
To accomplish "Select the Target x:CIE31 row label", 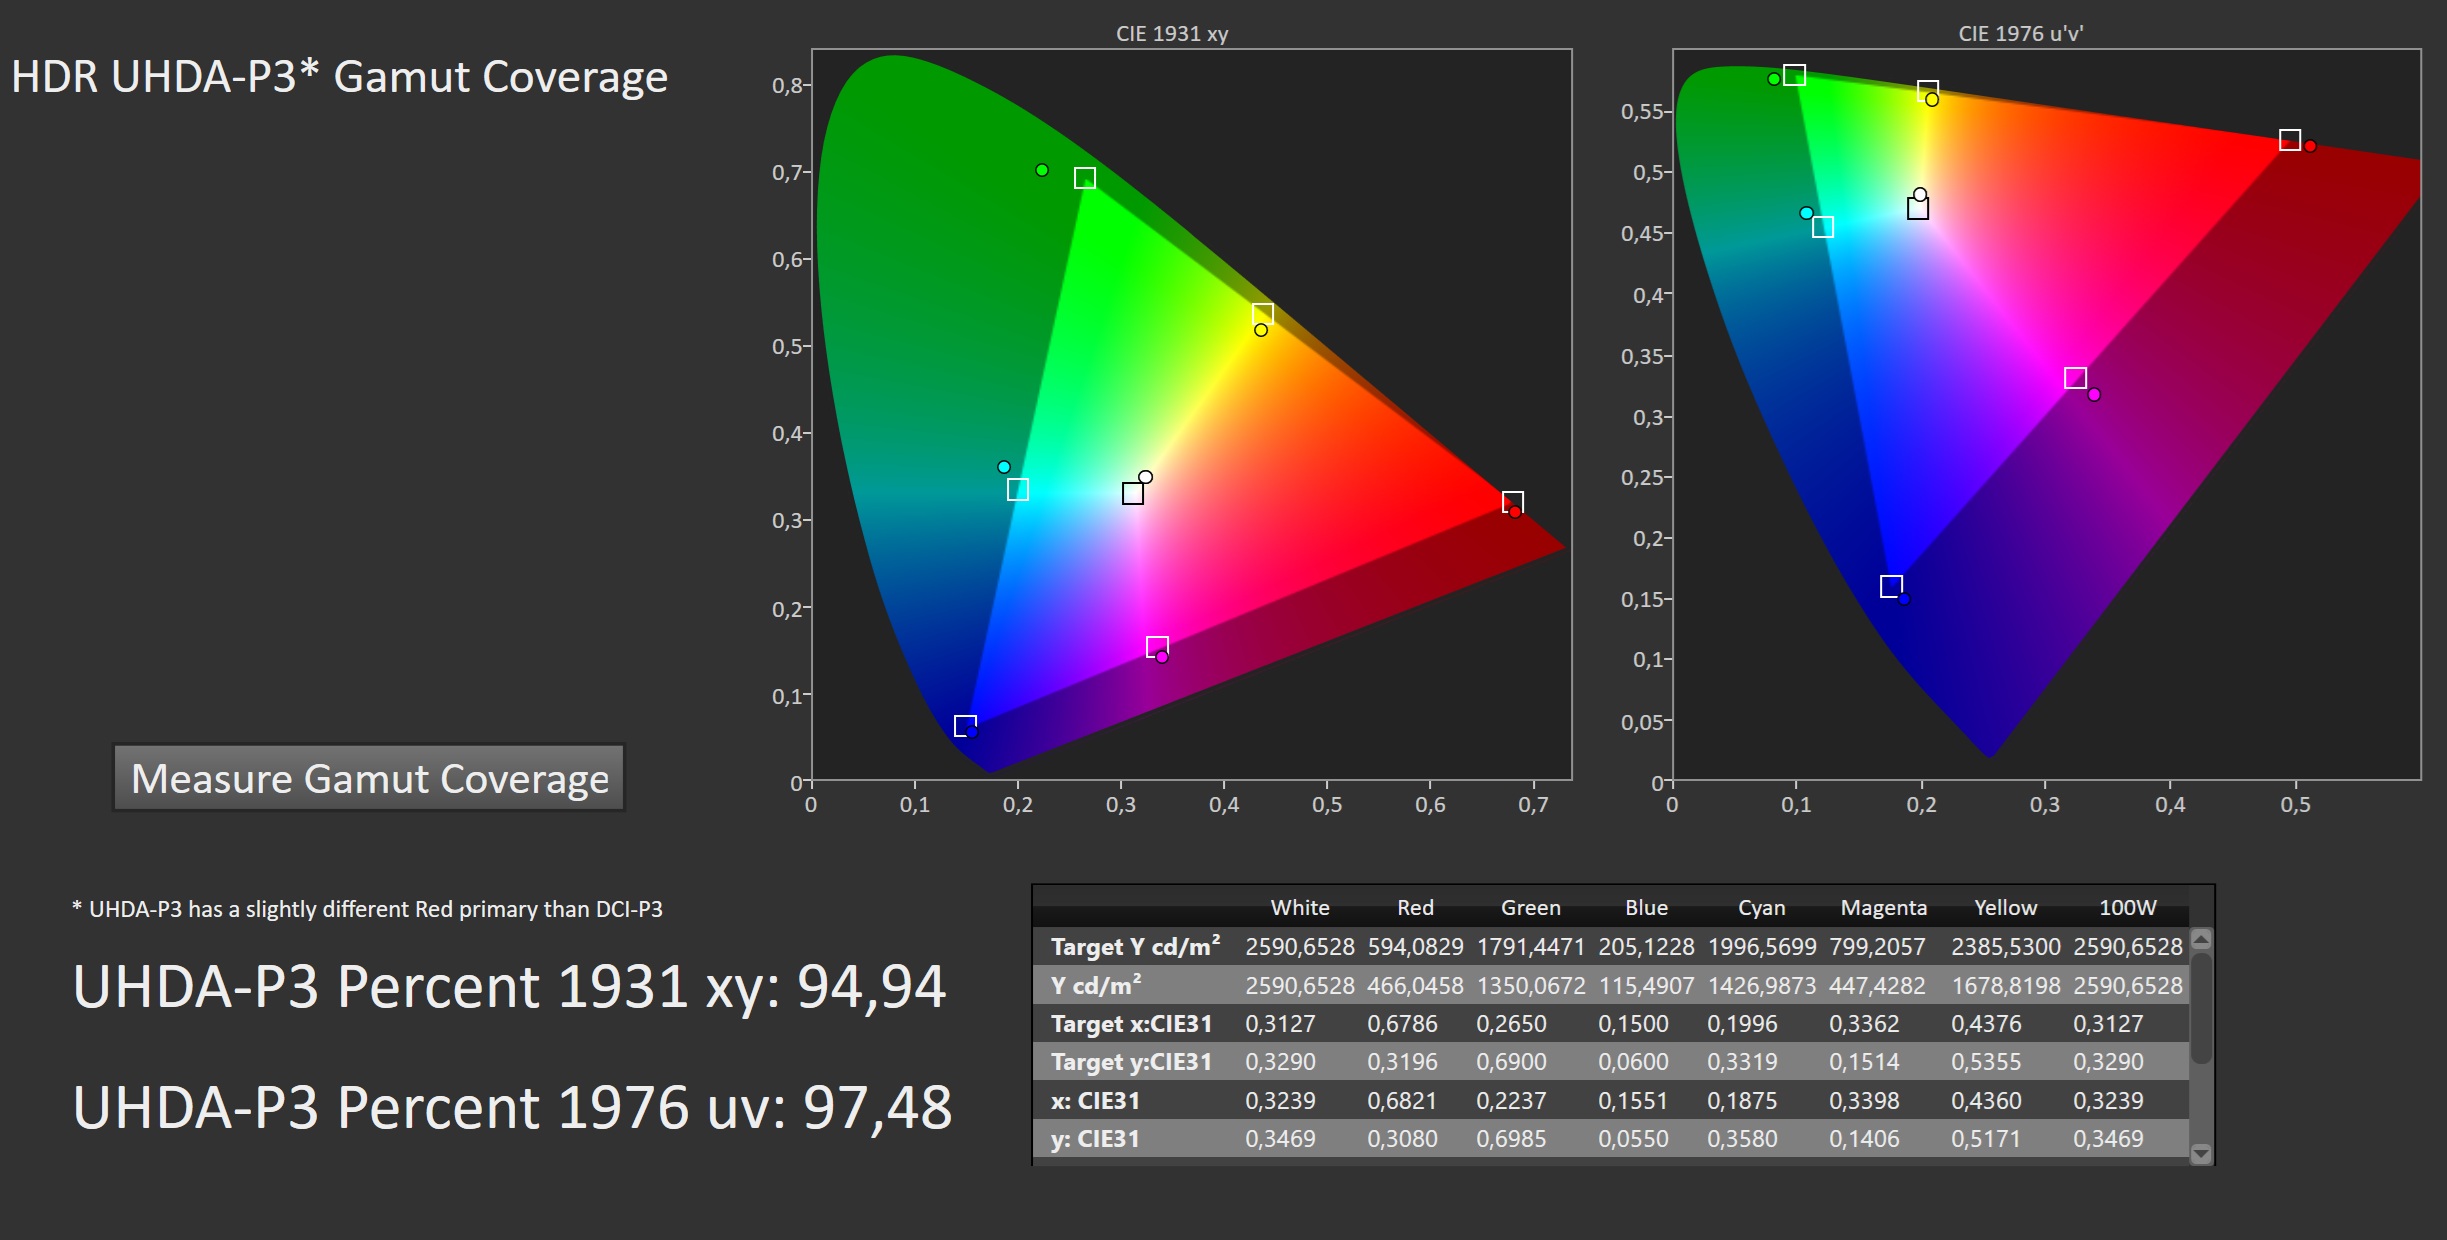I will click(x=1131, y=1024).
